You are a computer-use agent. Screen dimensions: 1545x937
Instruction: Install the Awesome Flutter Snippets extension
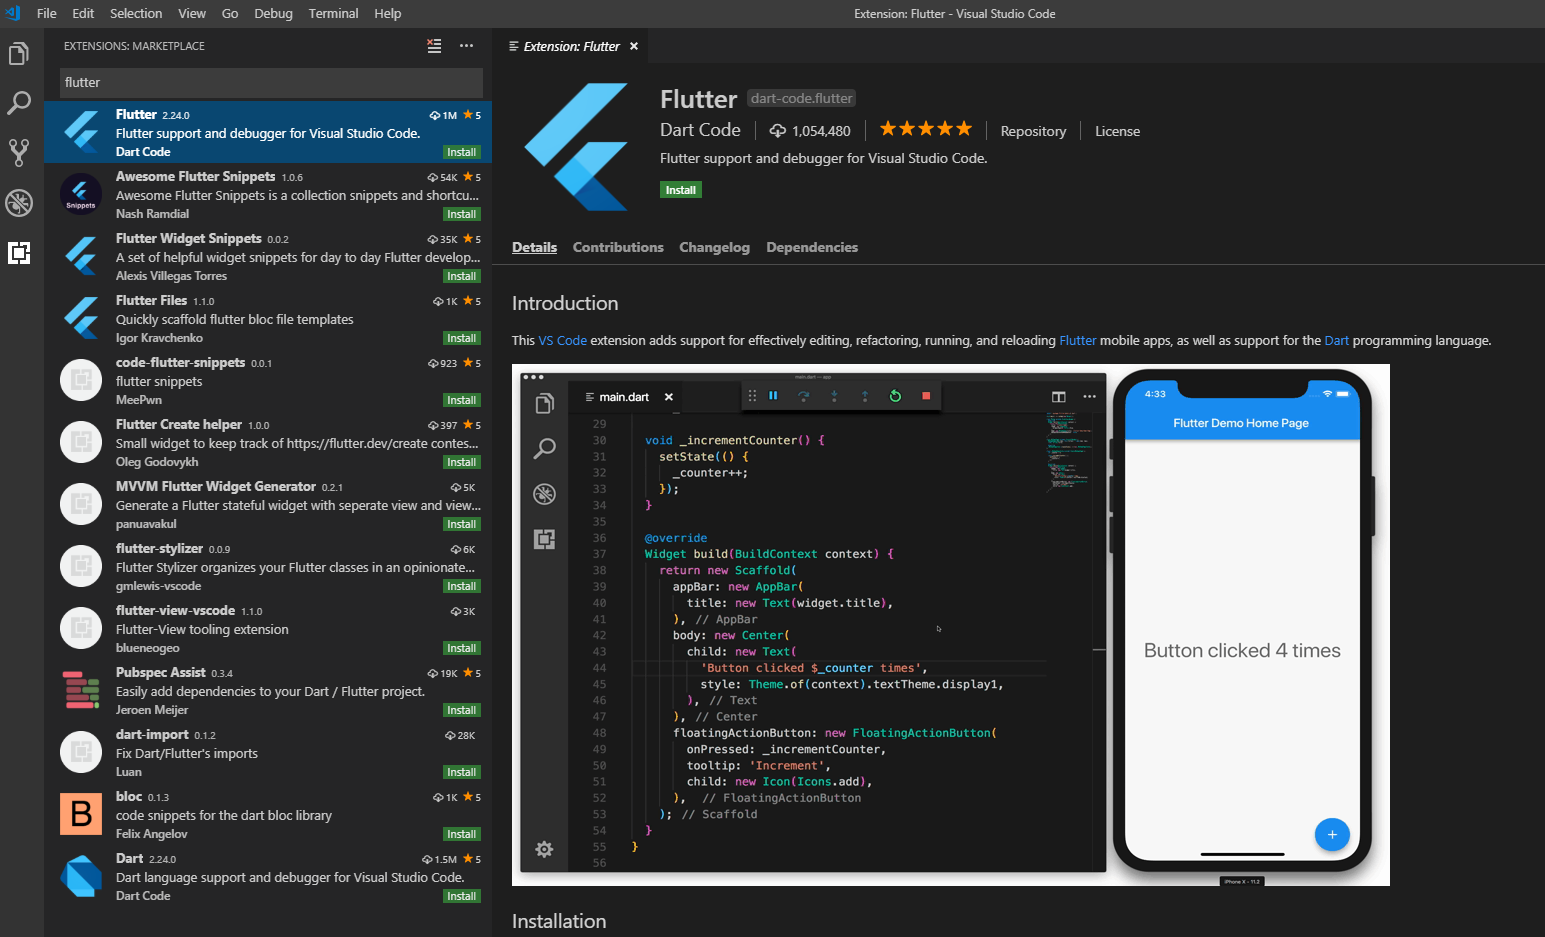tap(461, 213)
